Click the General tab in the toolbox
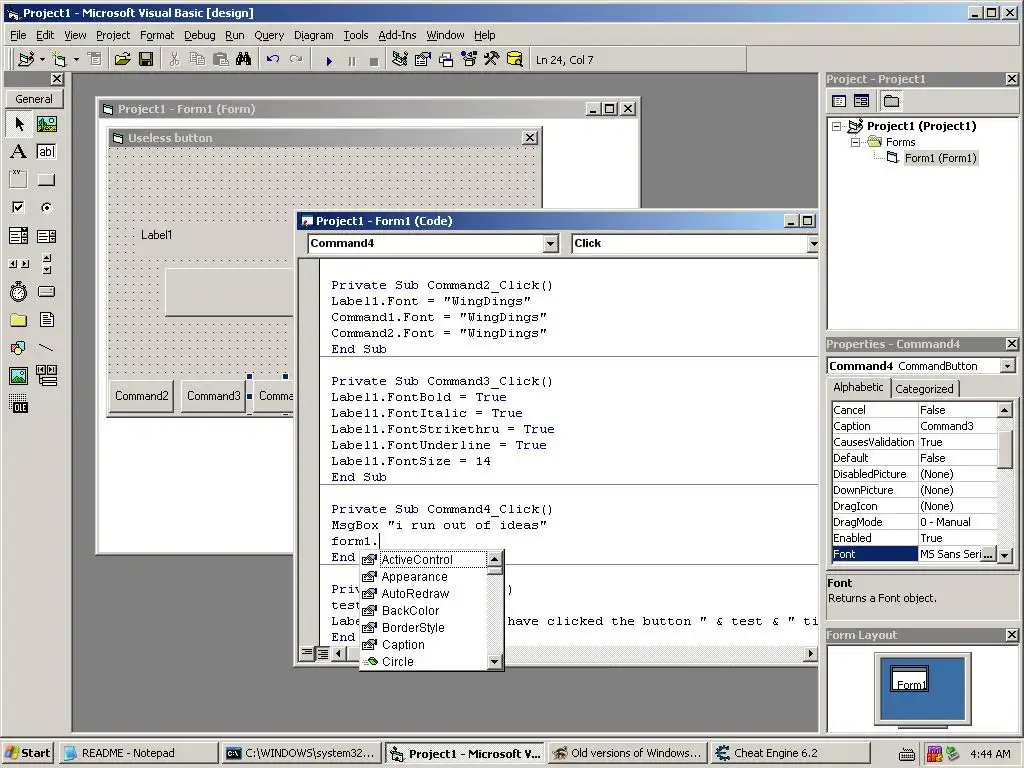Image resolution: width=1024 pixels, height=768 pixels. (34, 99)
